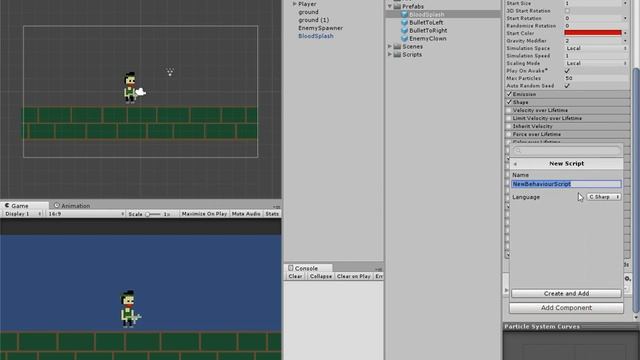Click the search magnifier icon in Add Component popup

click(x=518, y=151)
